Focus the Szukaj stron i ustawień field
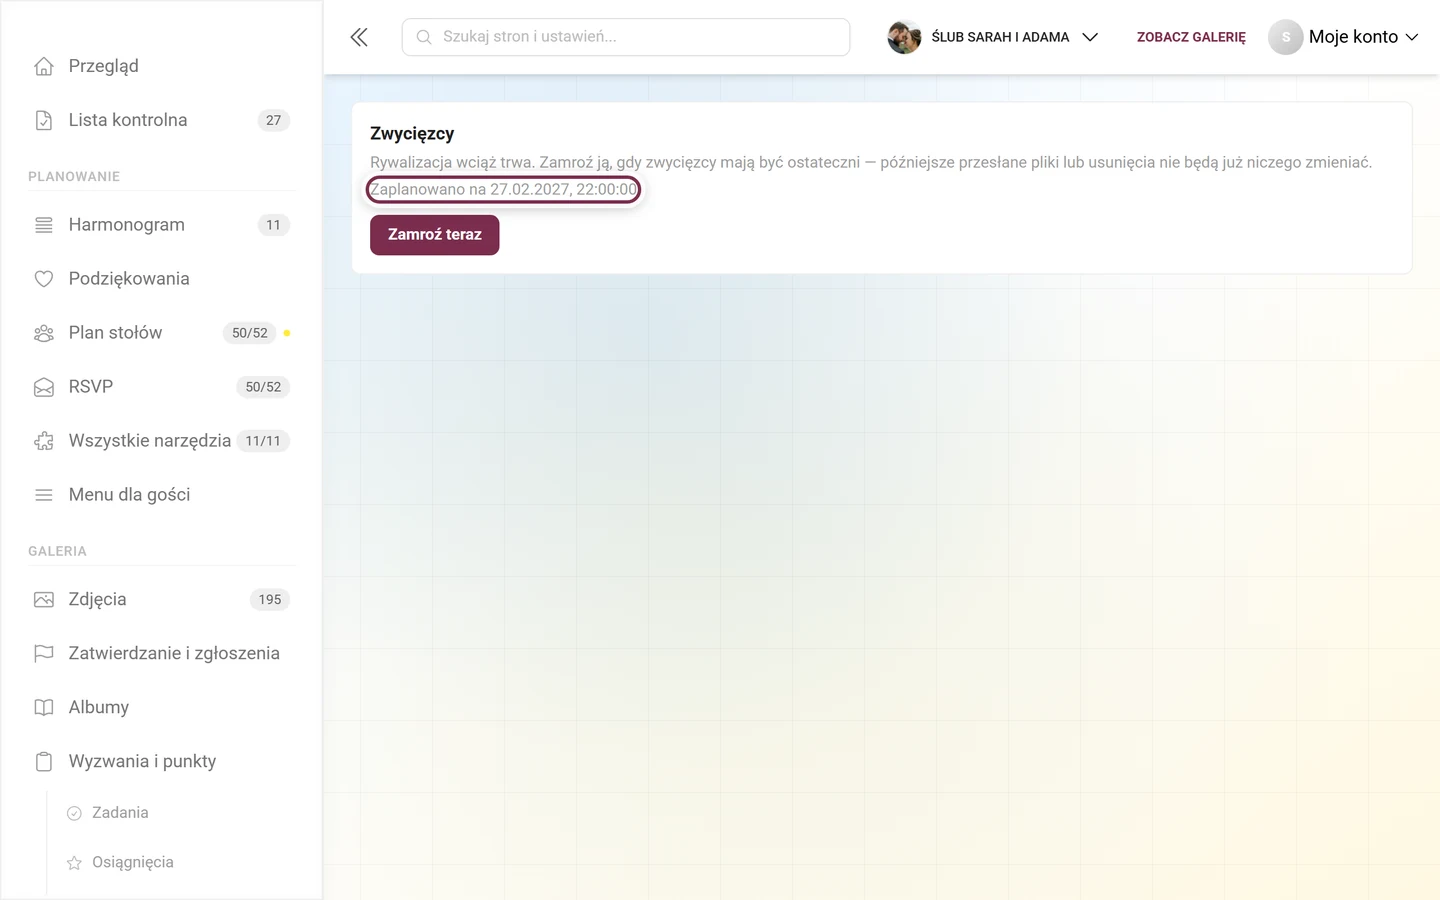Screen dimensions: 1440x900 [x=626, y=37]
